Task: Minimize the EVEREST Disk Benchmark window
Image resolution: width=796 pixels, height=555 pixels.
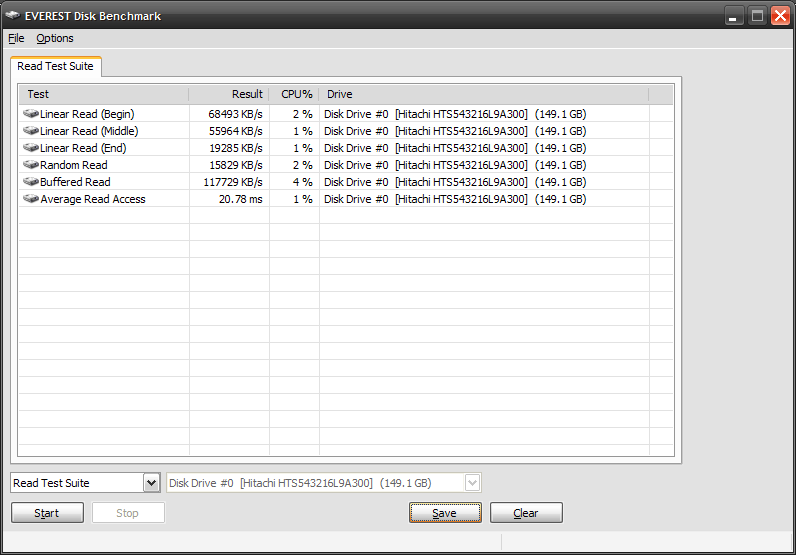Action: [x=734, y=16]
